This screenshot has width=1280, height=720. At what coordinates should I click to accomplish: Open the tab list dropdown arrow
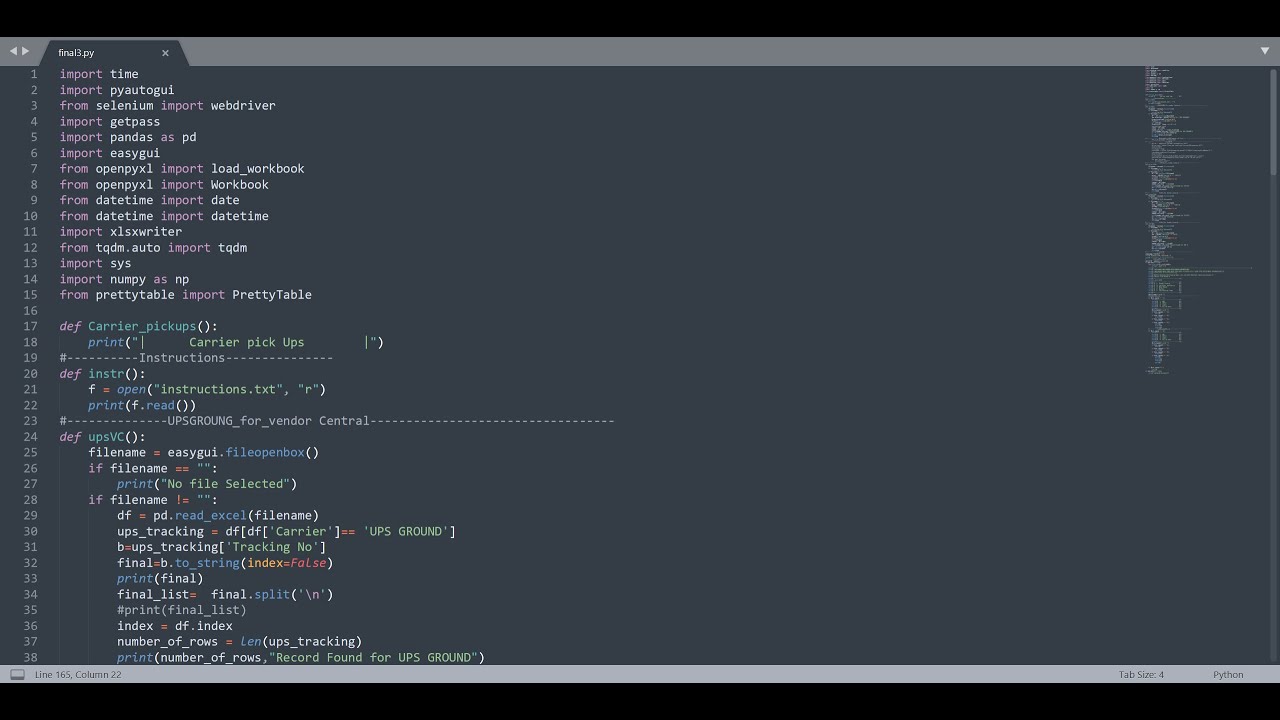coord(1264,51)
